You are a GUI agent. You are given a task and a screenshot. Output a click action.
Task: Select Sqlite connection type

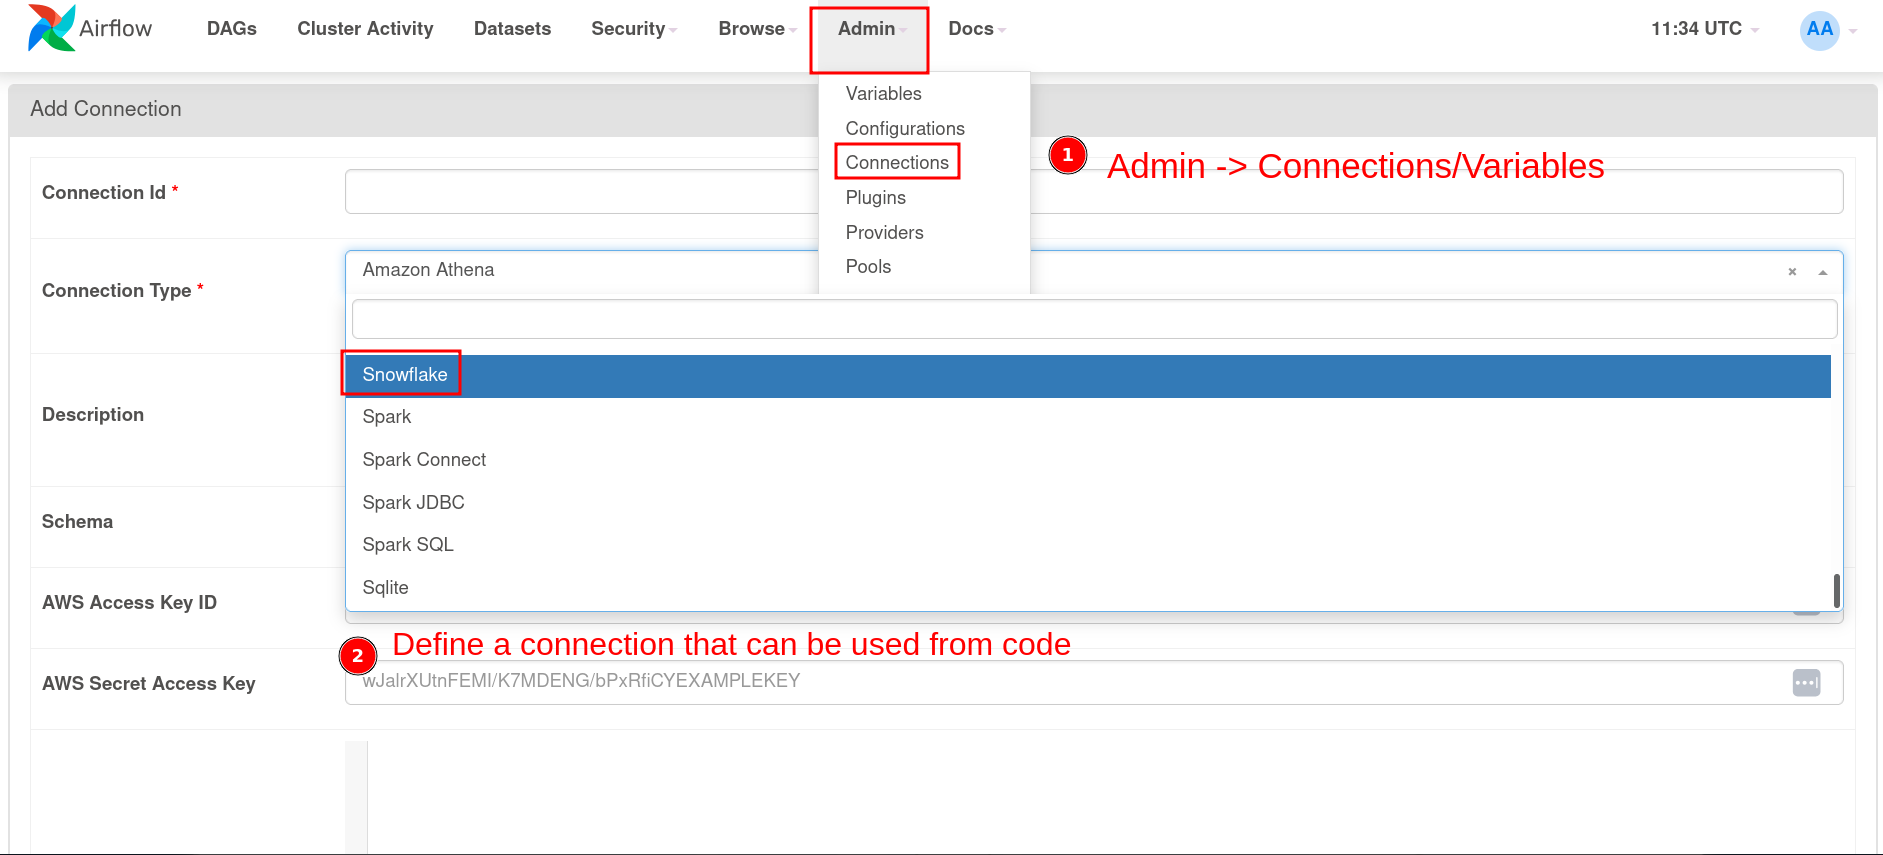[x=1088, y=588]
